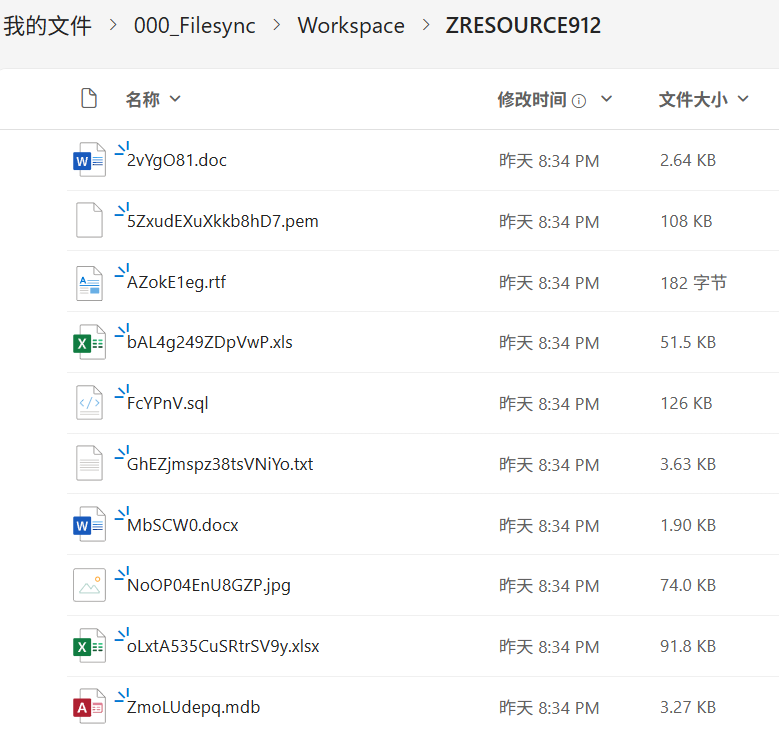This screenshot has width=779, height=731.
Task: Click modified time of ZmoLUdepq.mdb
Action: [549, 707]
